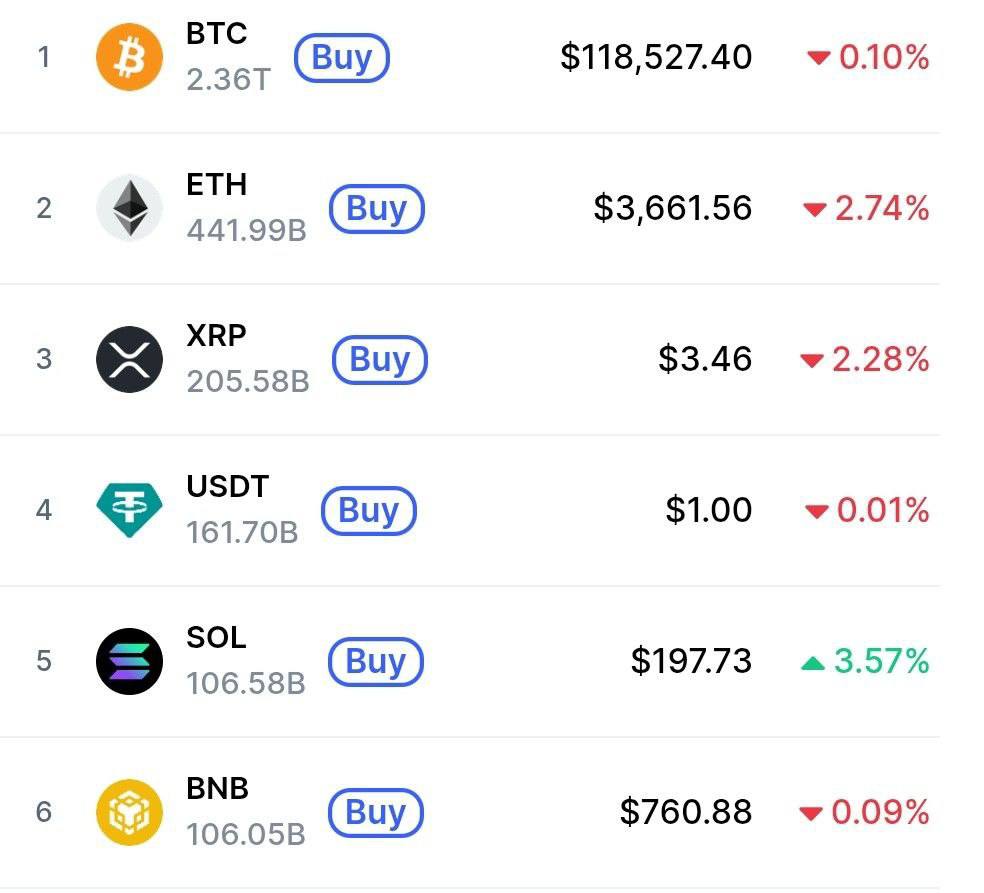Purchase USDT via its Buy button

coord(369,510)
